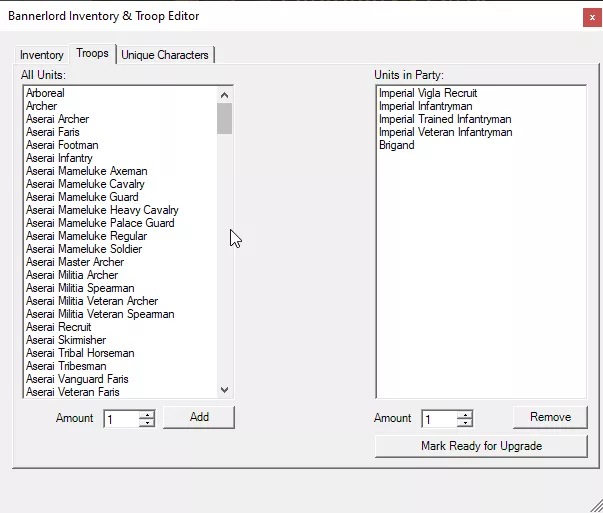The height and width of the screenshot is (513, 603).
Task: Click the All Units scrollbar thumb
Action: [225, 118]
